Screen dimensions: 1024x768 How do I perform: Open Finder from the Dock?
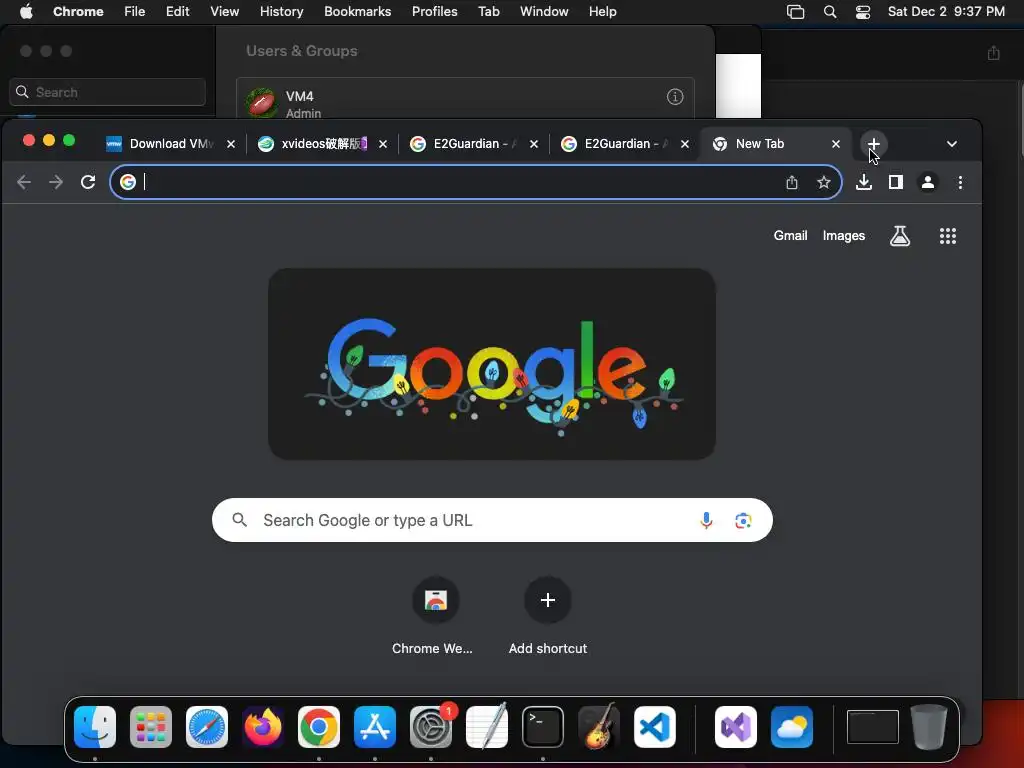point(95,727)
